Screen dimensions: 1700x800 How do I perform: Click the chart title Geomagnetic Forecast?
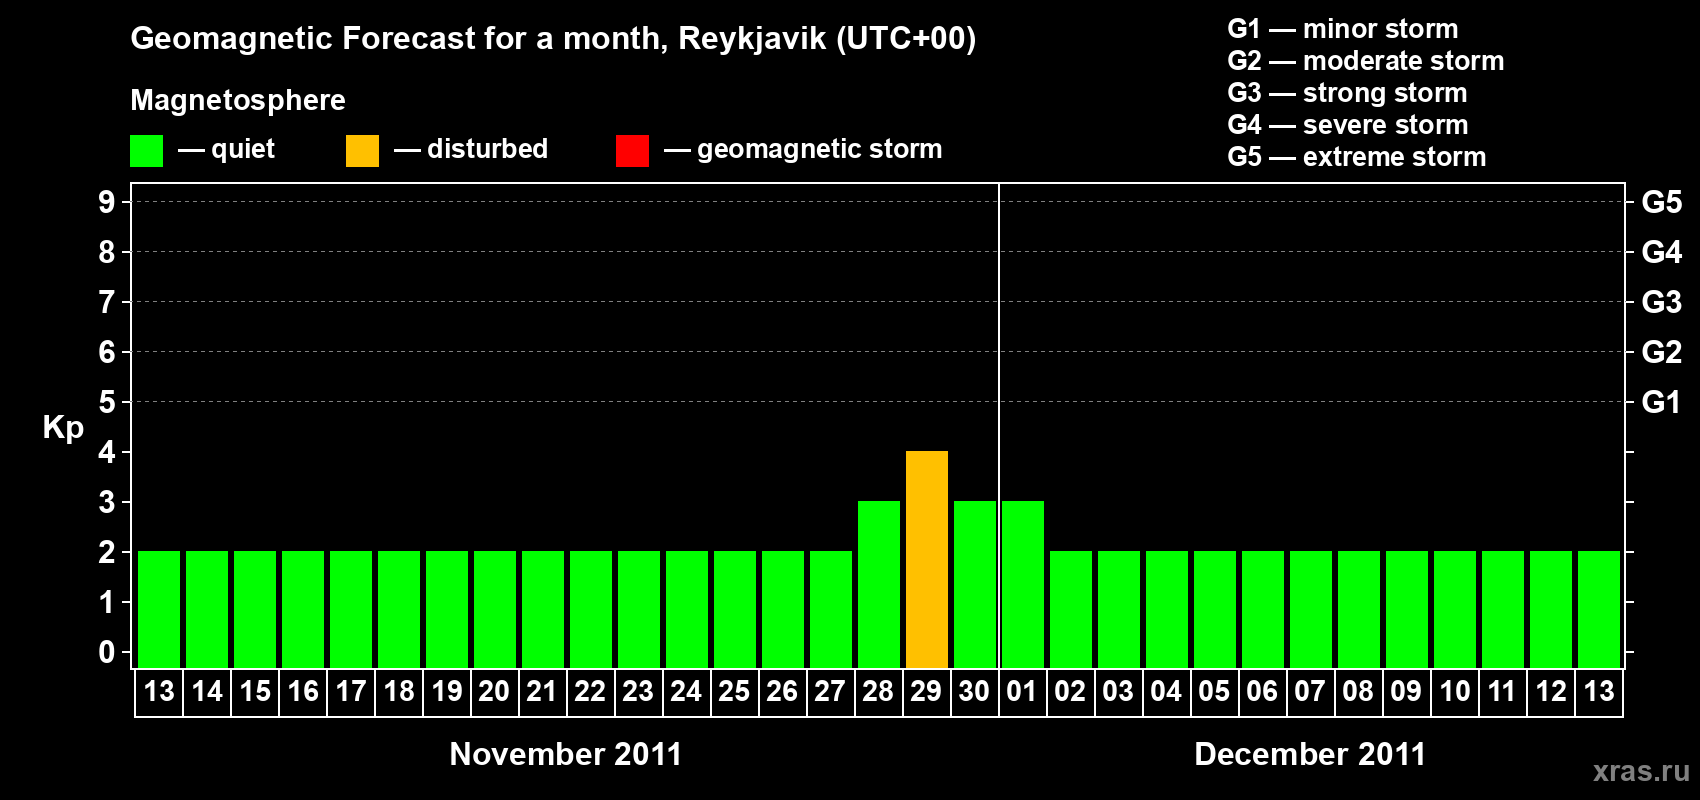pos(553,39)
